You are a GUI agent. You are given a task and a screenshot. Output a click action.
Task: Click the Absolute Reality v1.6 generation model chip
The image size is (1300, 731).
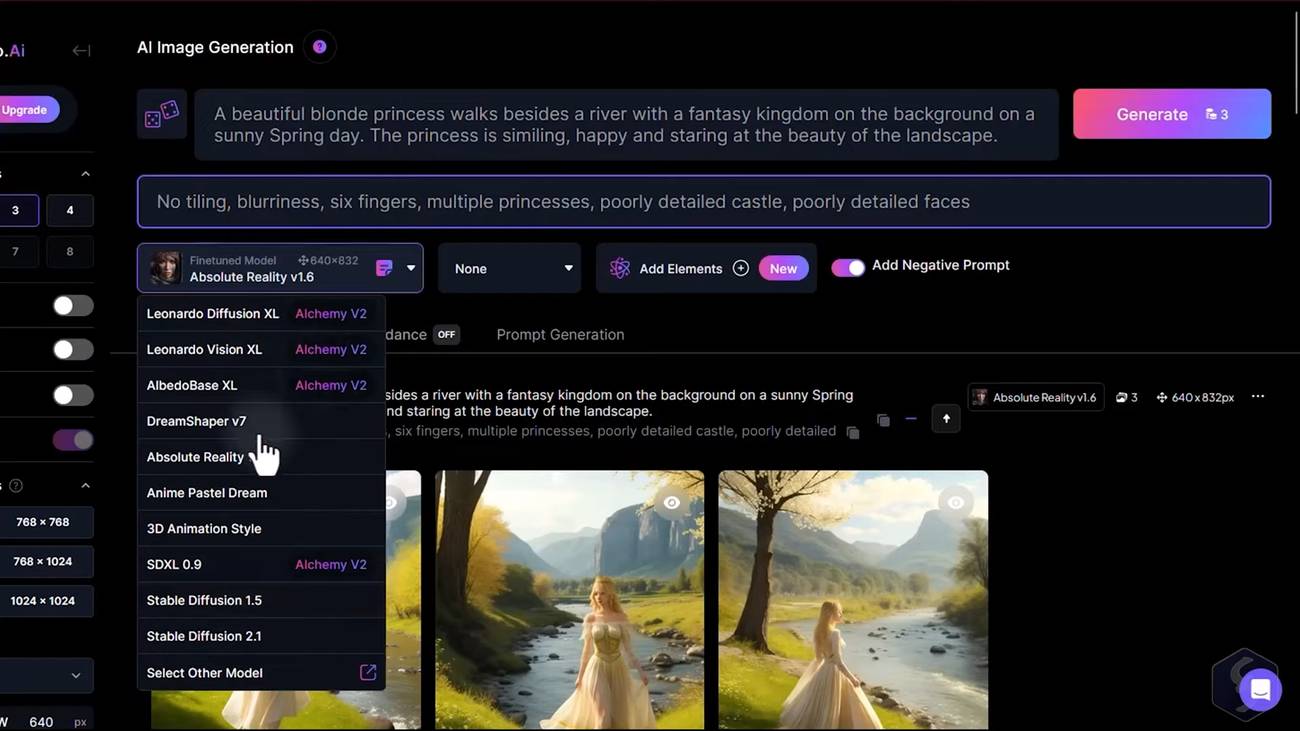tap(1036, 397)
